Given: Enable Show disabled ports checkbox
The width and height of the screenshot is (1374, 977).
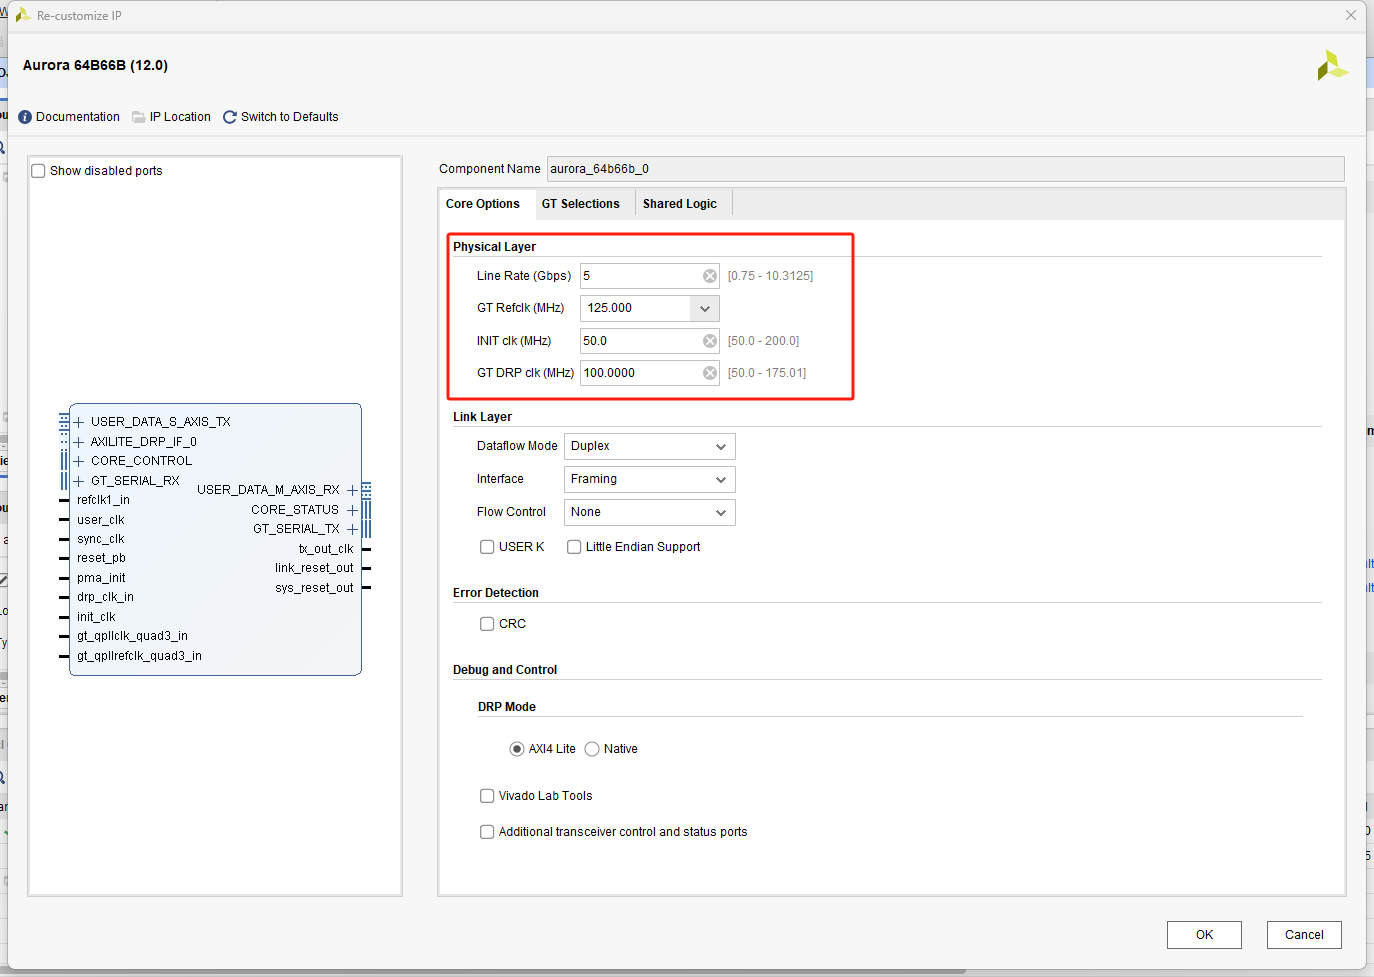Looking at the screenshot, I should (38, 171).
